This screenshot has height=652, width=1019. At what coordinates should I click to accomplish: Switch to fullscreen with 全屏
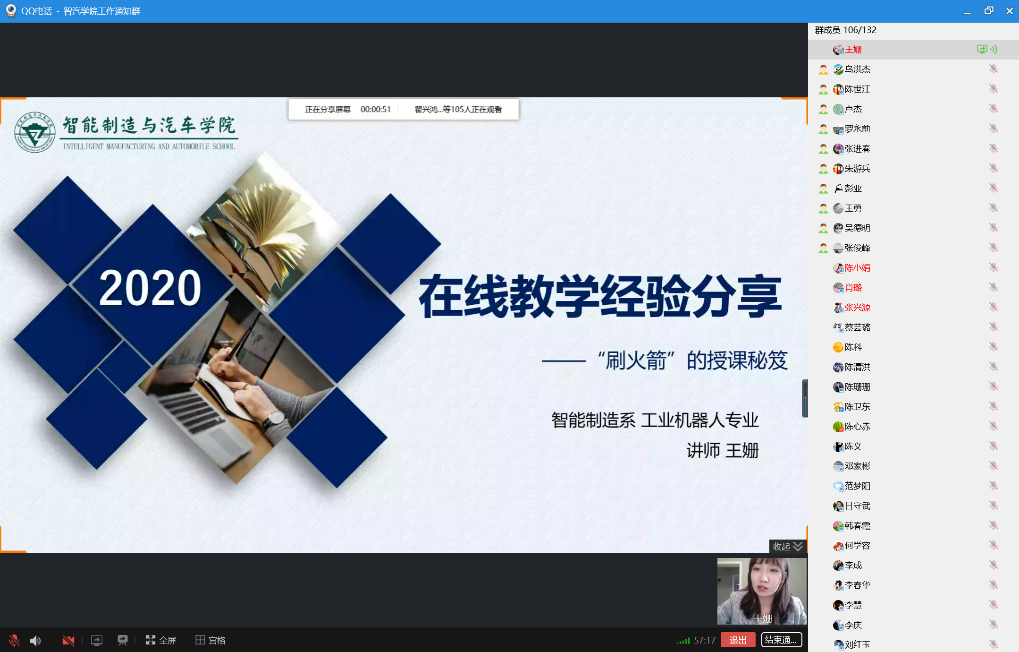160,640
